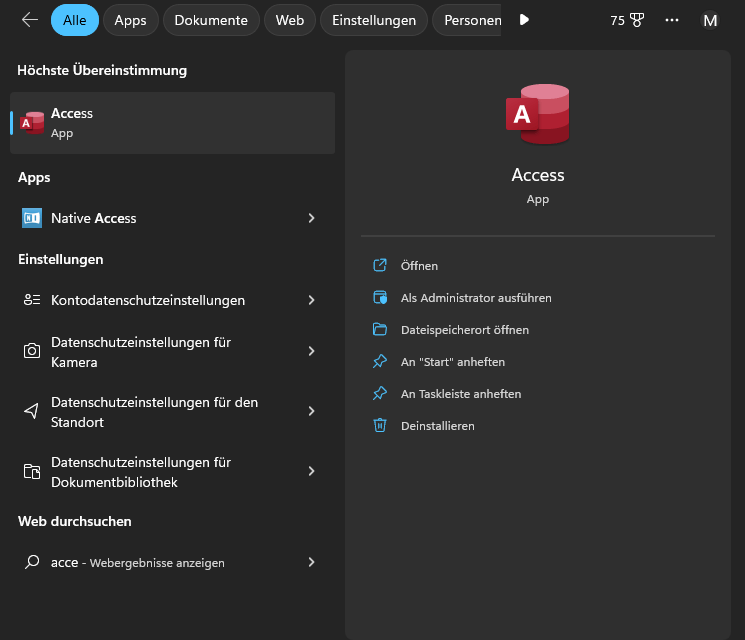Select the Einstellungen filter tab
This screenshot has height=640, width=745.
[x=373, y=20]
